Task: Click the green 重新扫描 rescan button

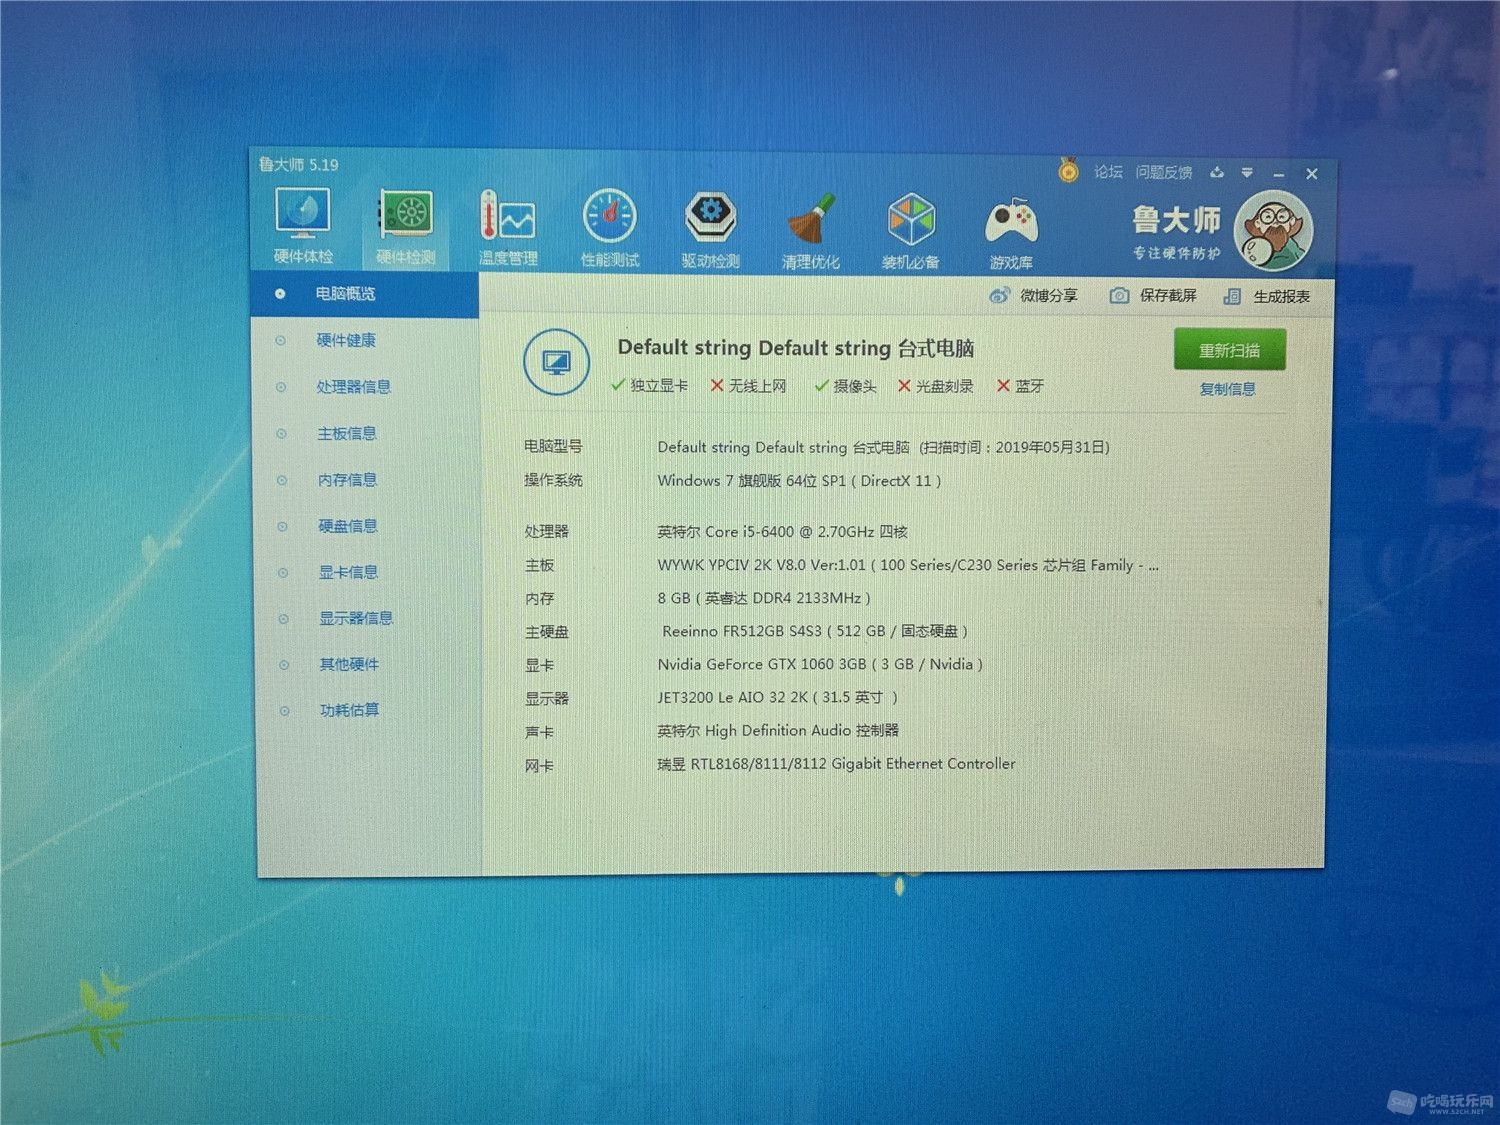Action: pos(1229,350)
